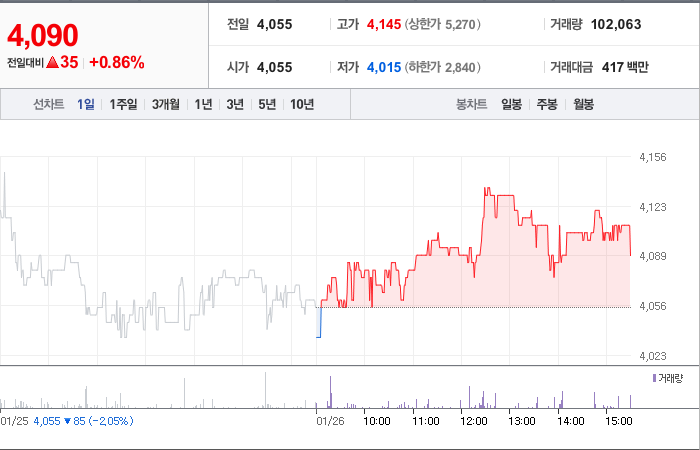Click the 01/26 date axis label
The height and width of the screenshot is (450, 700).
click(x=330, y=421)
